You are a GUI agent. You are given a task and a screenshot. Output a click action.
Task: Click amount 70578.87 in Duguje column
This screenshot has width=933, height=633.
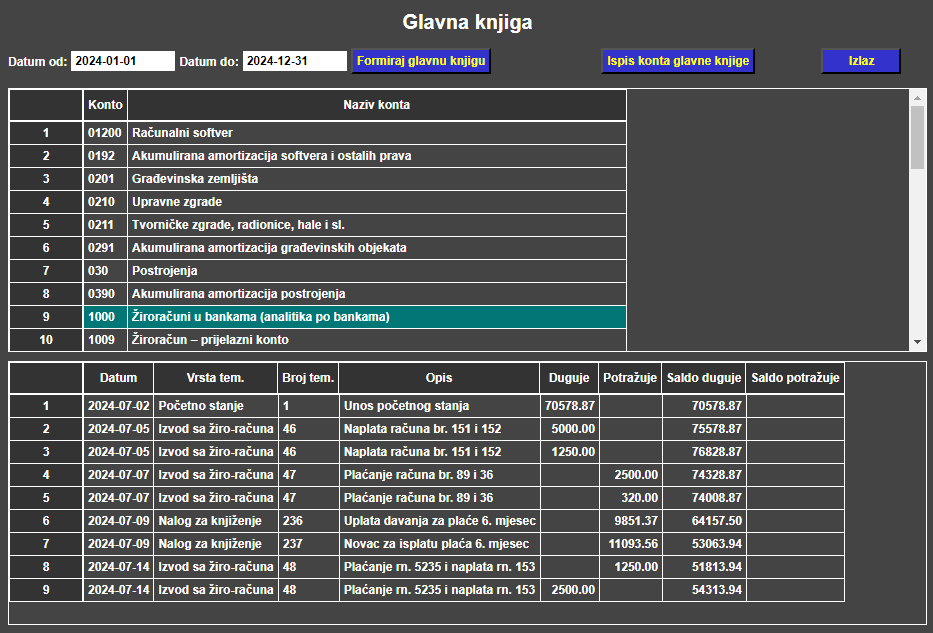click(x=569, y=406)
